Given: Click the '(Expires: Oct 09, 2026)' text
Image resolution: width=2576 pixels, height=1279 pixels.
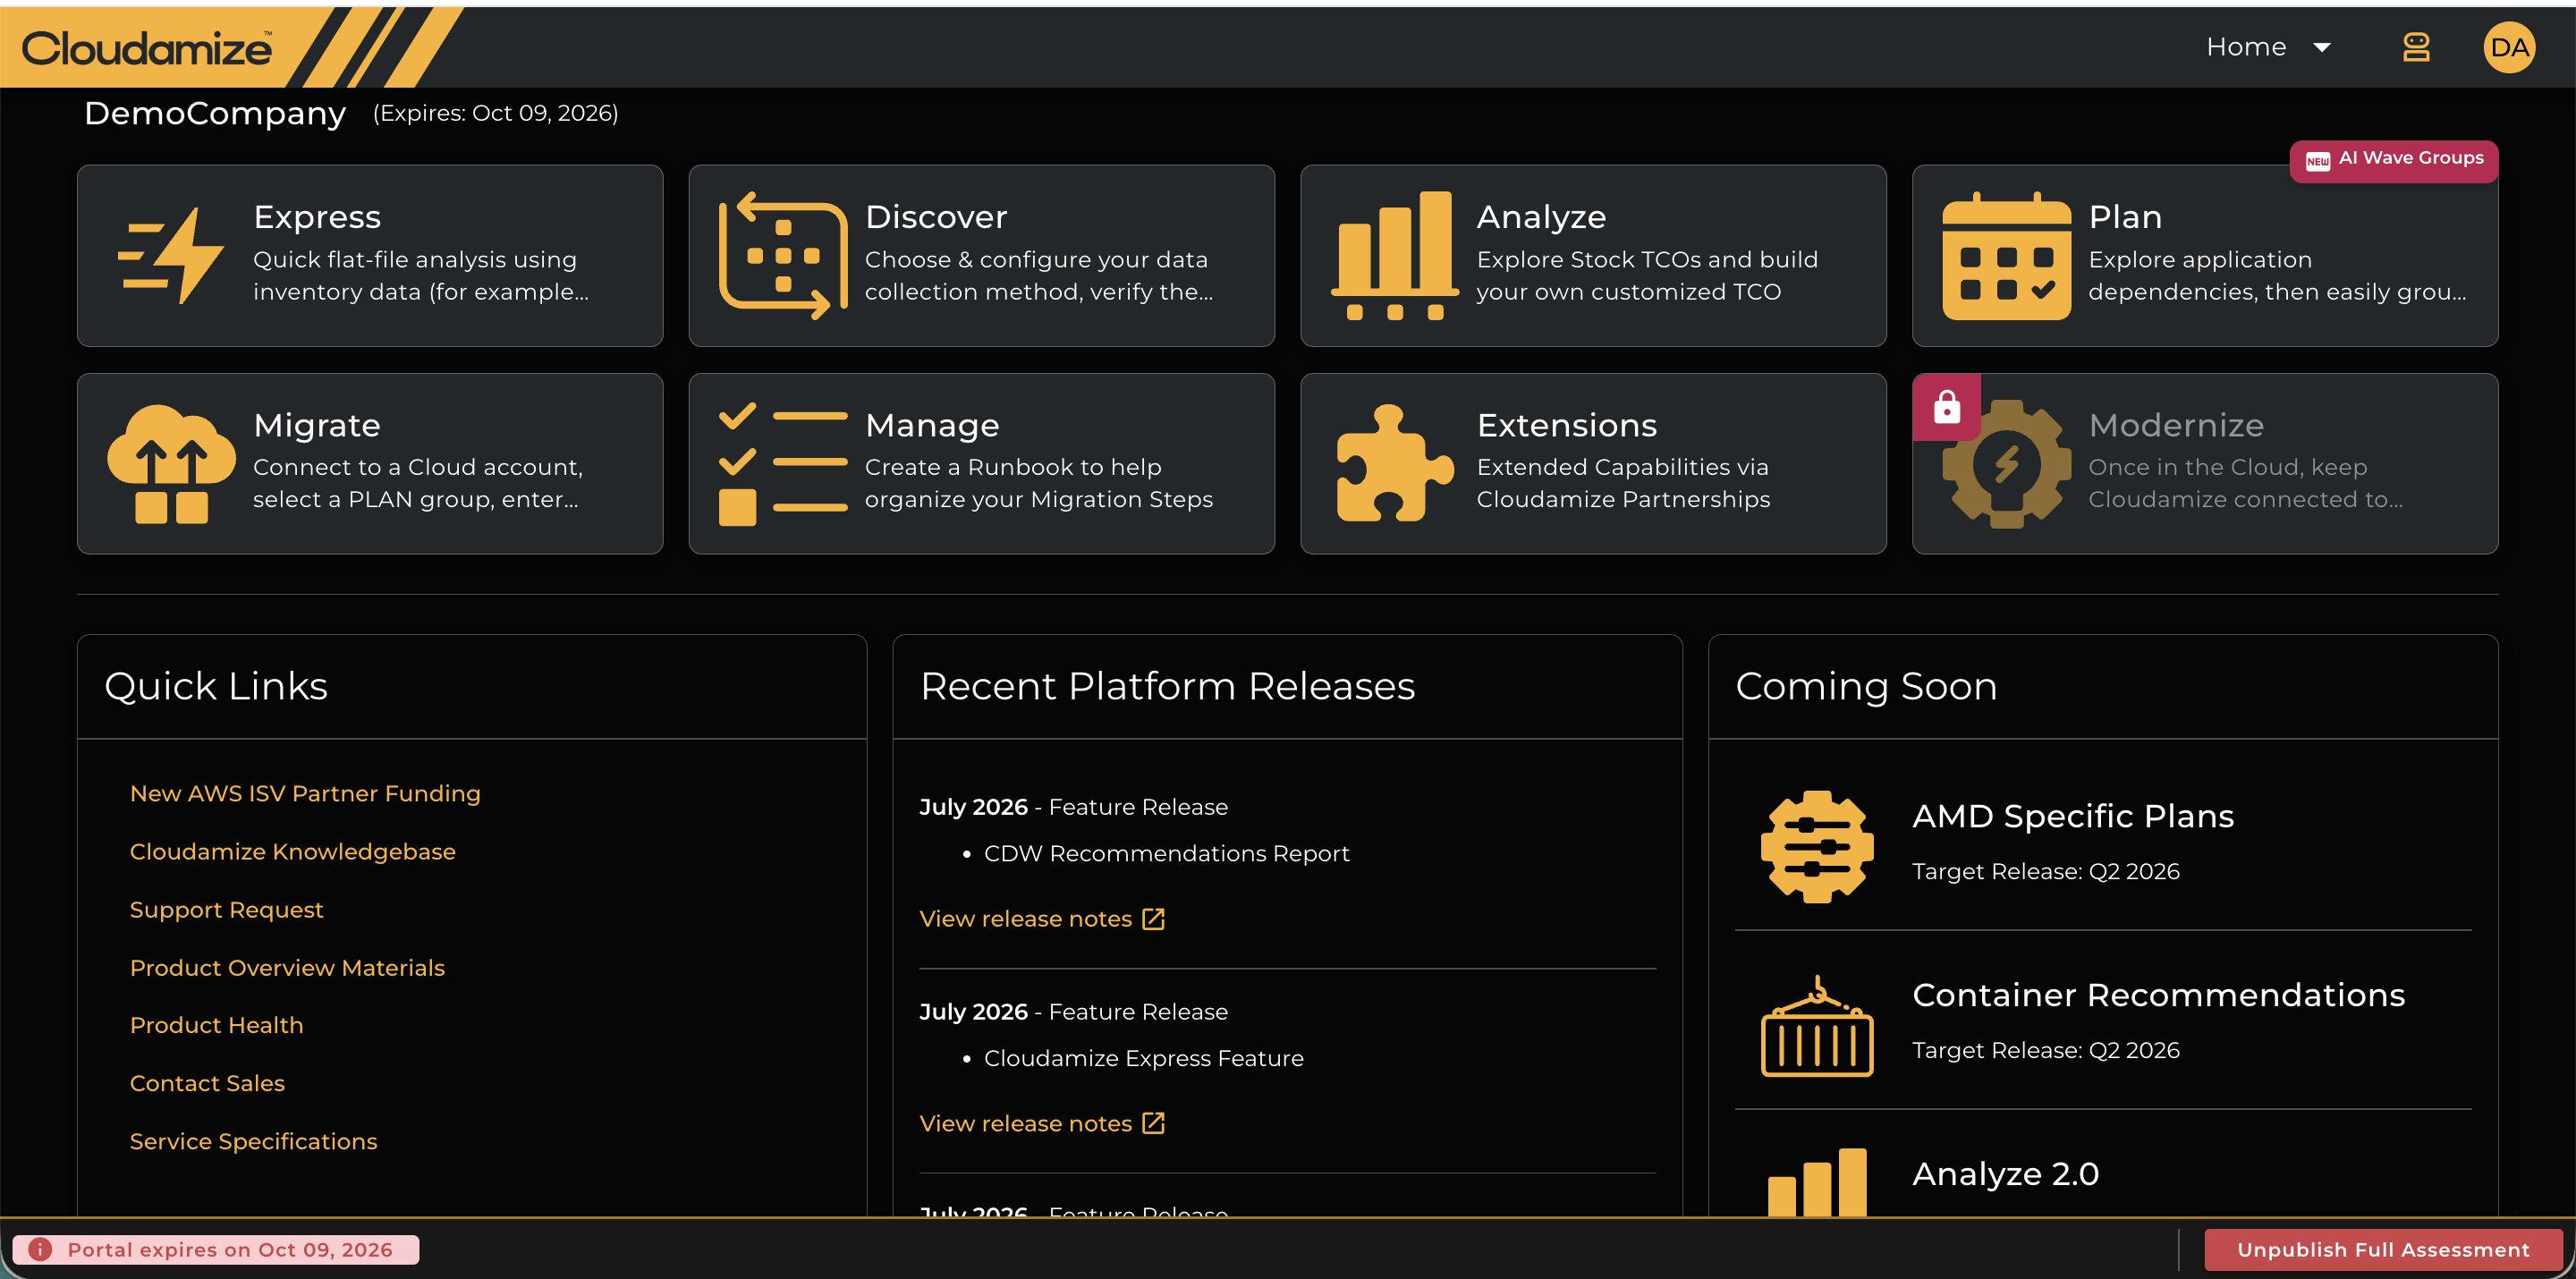Looking at the screenshot, I should (496, 113).
